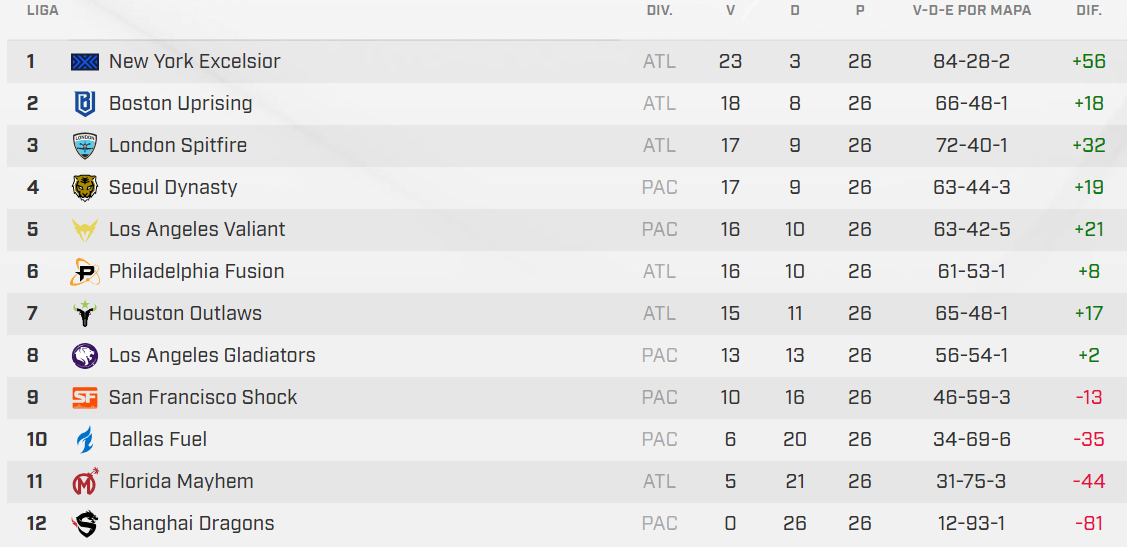Open the New York Excelsior team name

pos(195,61)
